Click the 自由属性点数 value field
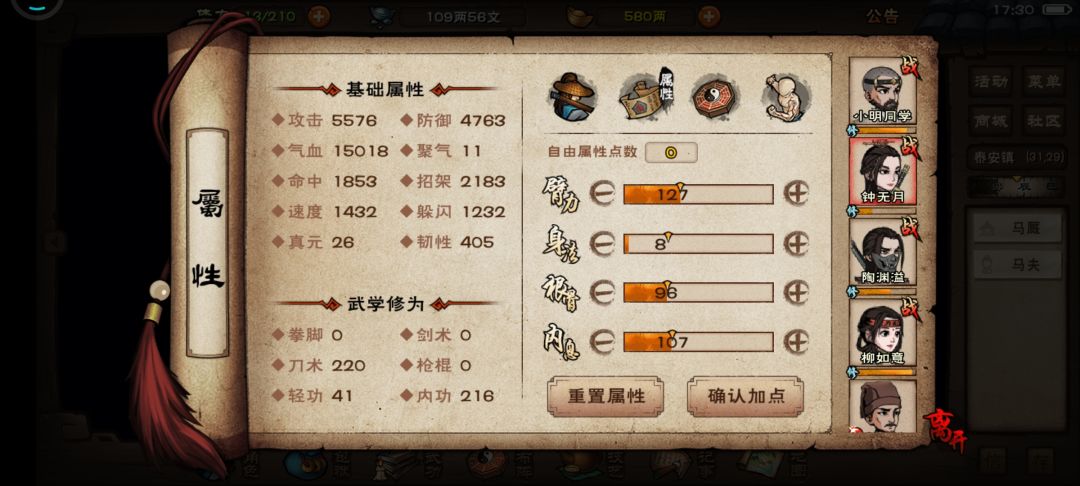This screenshot has height=486, width=1080. tap(671, 152)
